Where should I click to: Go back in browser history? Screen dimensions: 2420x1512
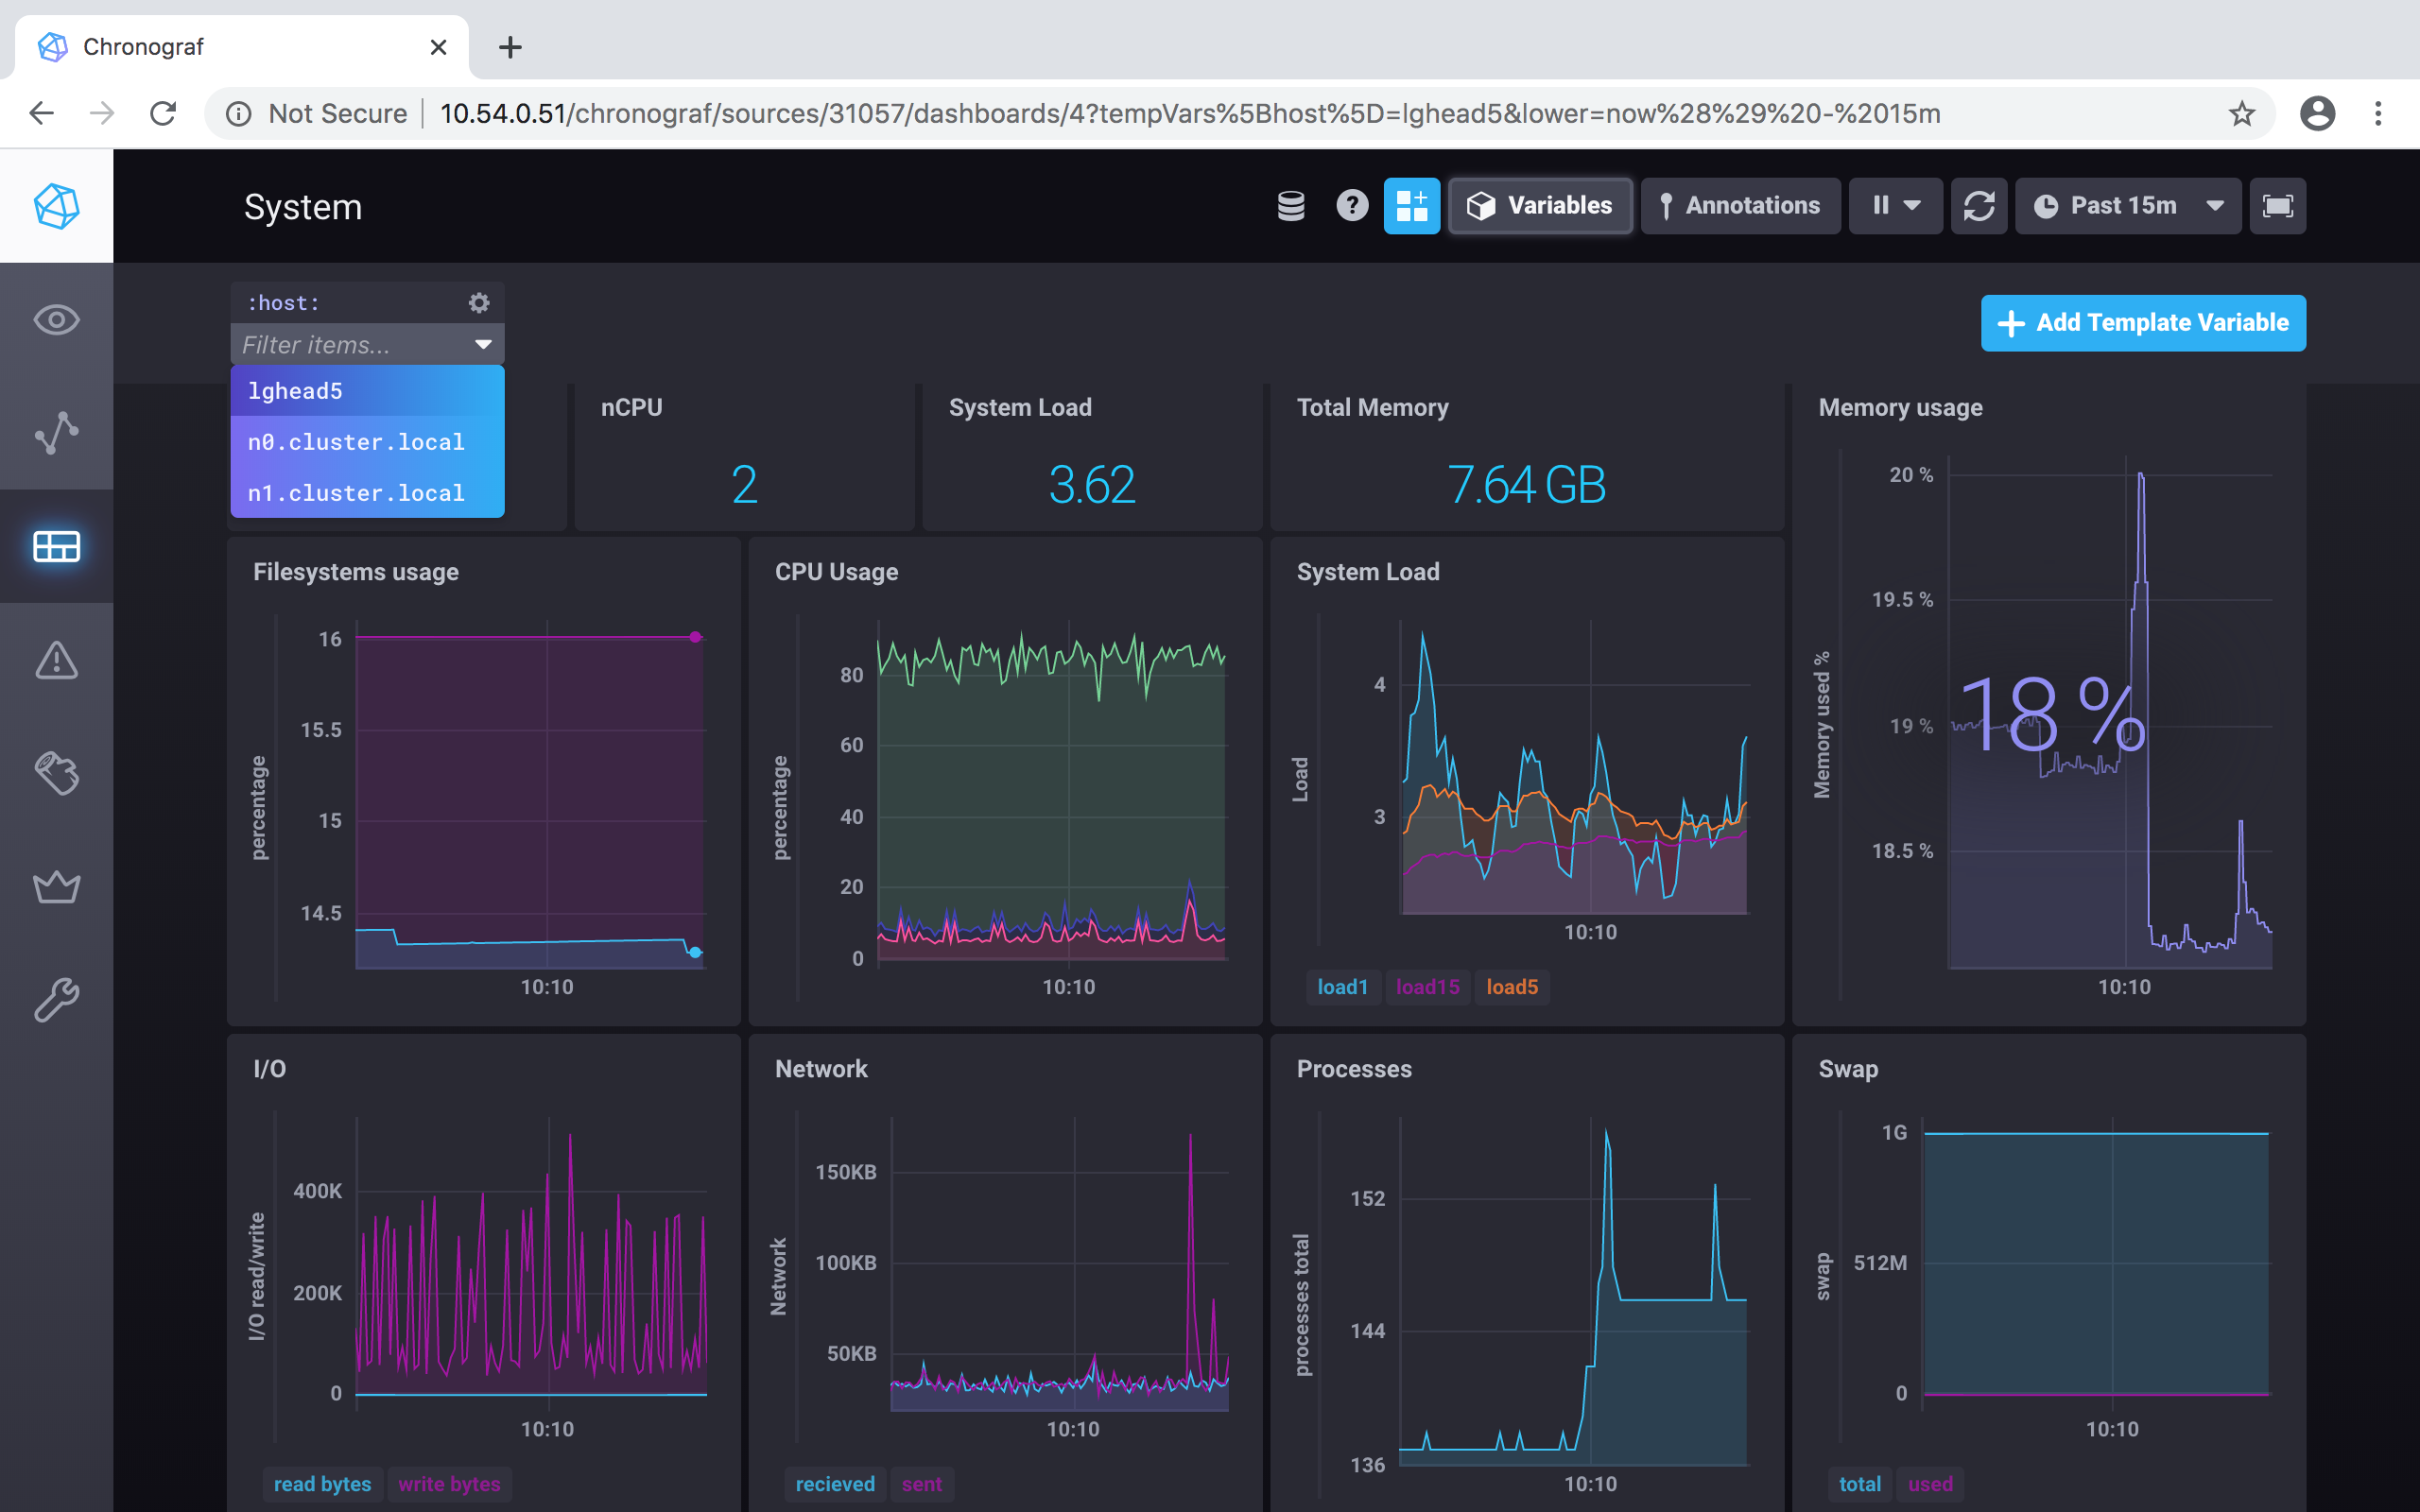point(41,113)
